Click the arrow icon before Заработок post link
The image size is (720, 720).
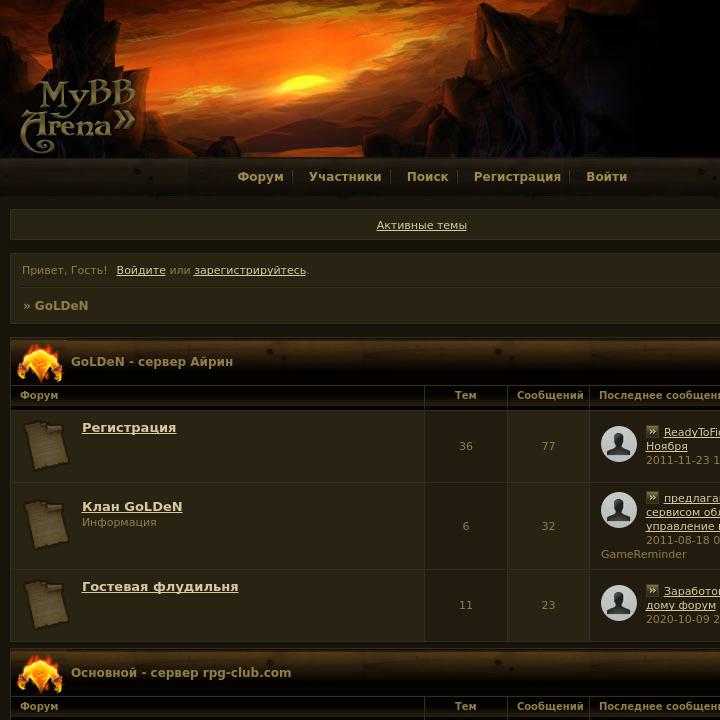(652, 590)
